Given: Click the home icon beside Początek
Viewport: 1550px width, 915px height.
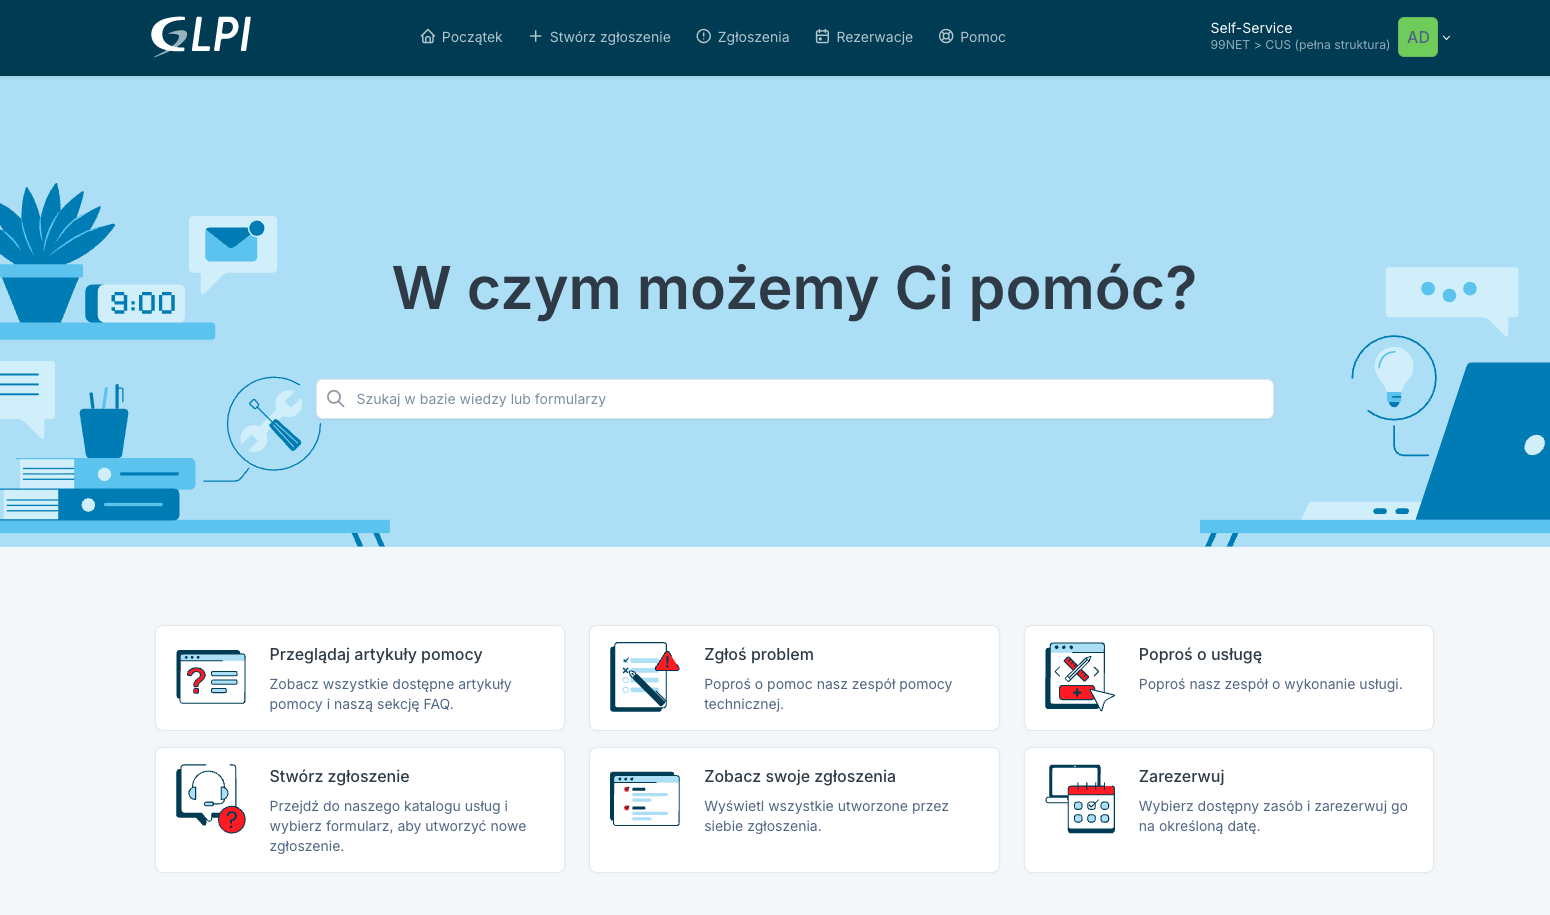Looking at the screenshot, I should click(428, 37).
